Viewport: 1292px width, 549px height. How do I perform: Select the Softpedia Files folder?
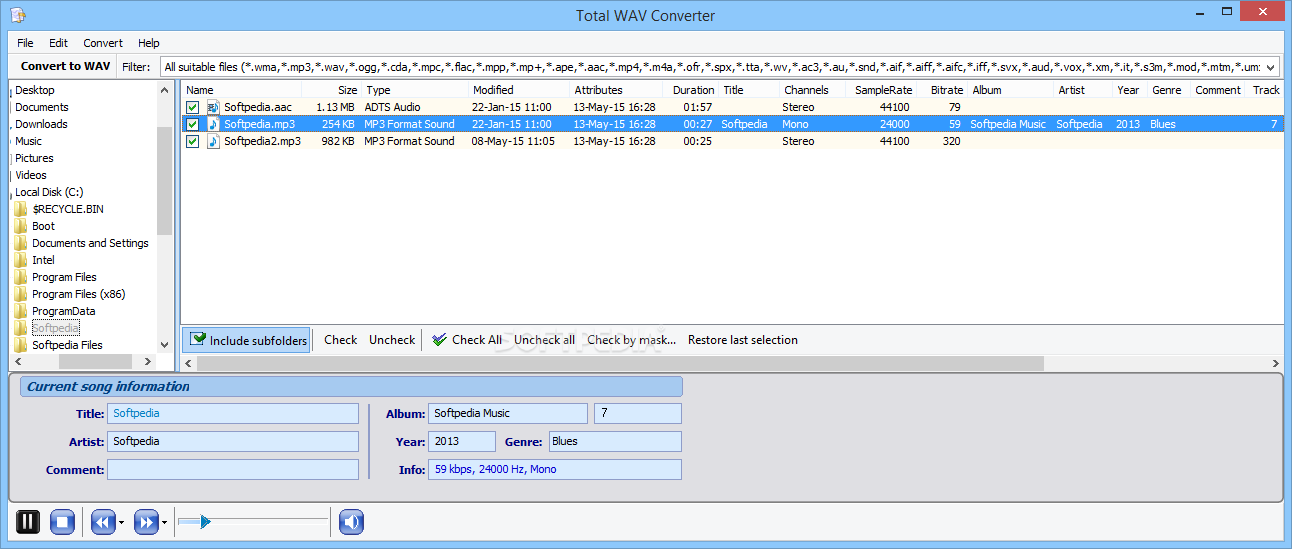pos(67,345)
